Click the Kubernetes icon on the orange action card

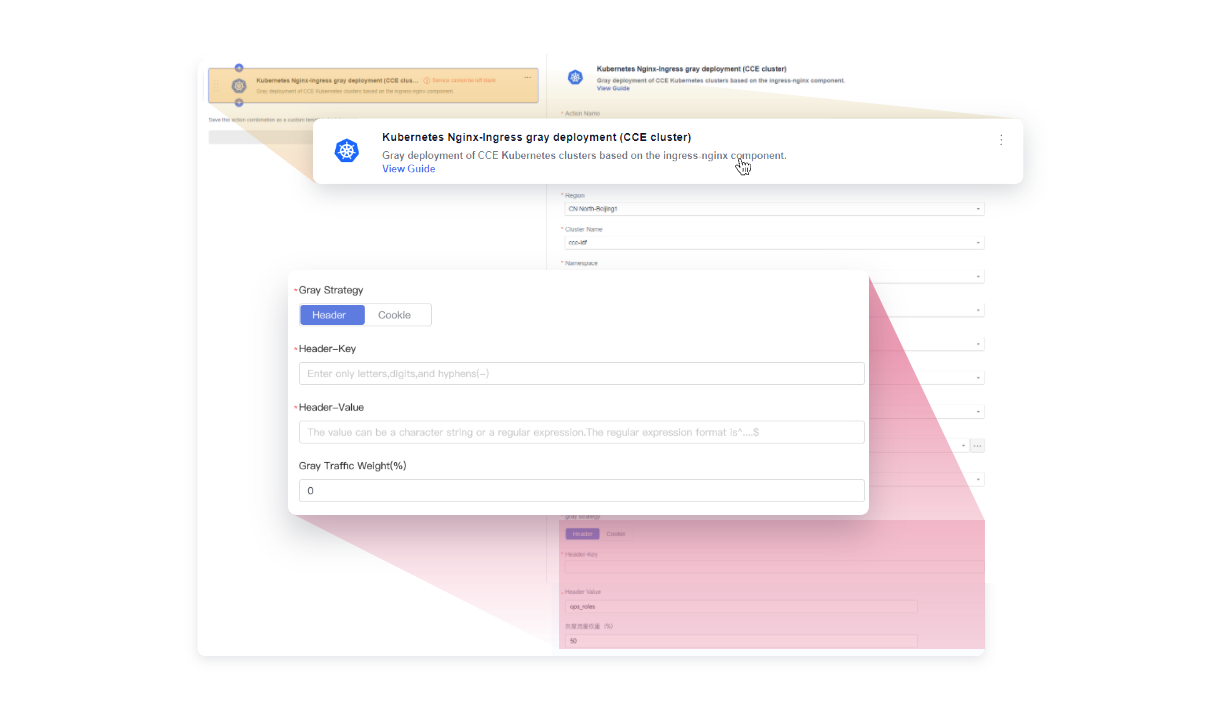coord(239,85)
